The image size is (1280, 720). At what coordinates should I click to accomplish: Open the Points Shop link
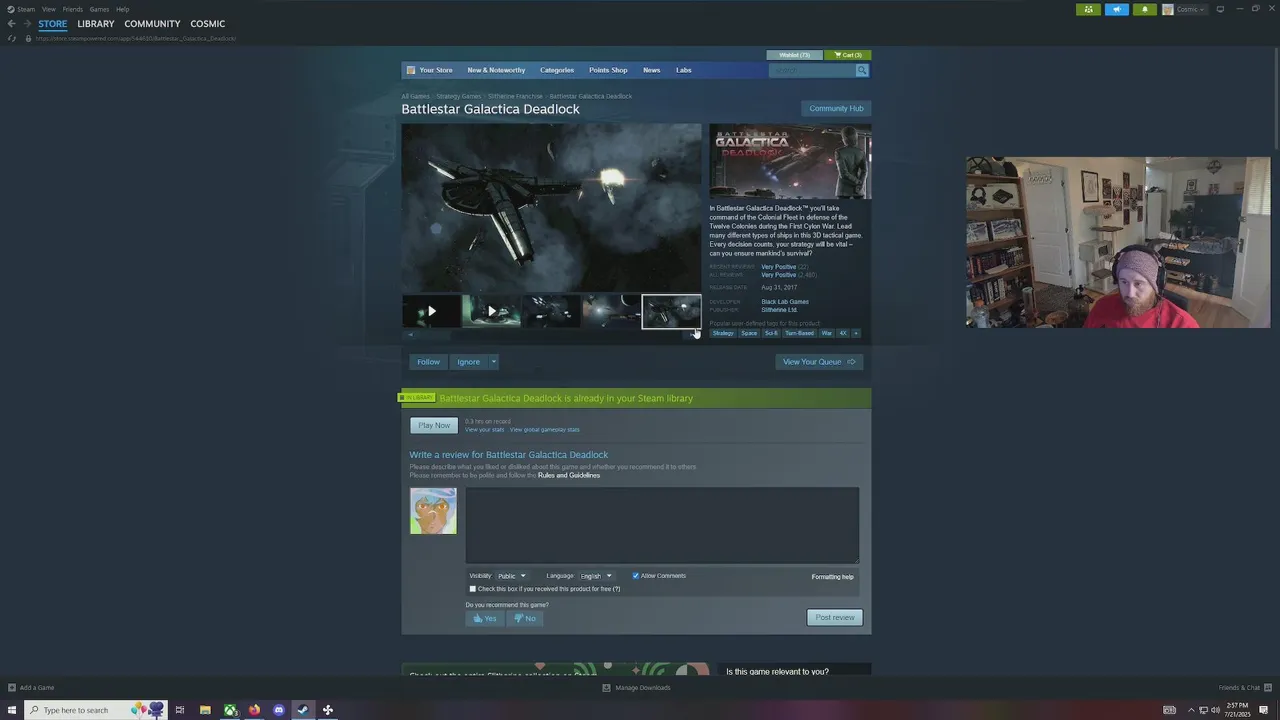(608, 70)
